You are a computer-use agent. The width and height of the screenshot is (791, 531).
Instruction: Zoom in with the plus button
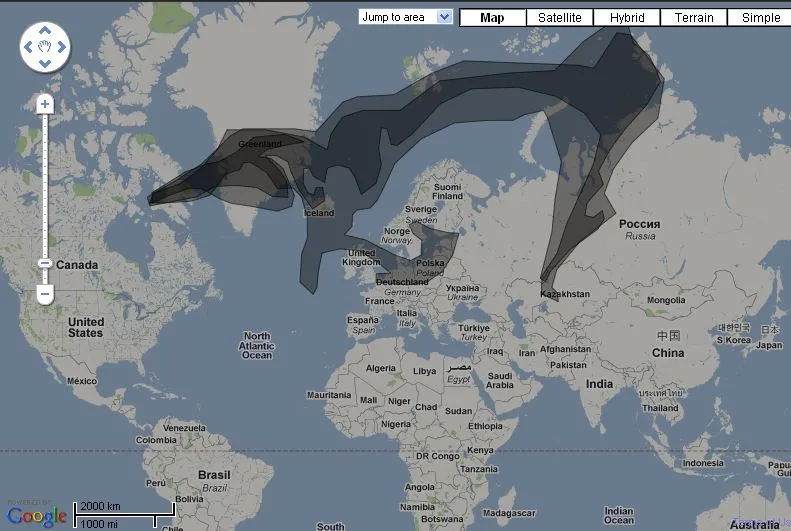[45, 104]
